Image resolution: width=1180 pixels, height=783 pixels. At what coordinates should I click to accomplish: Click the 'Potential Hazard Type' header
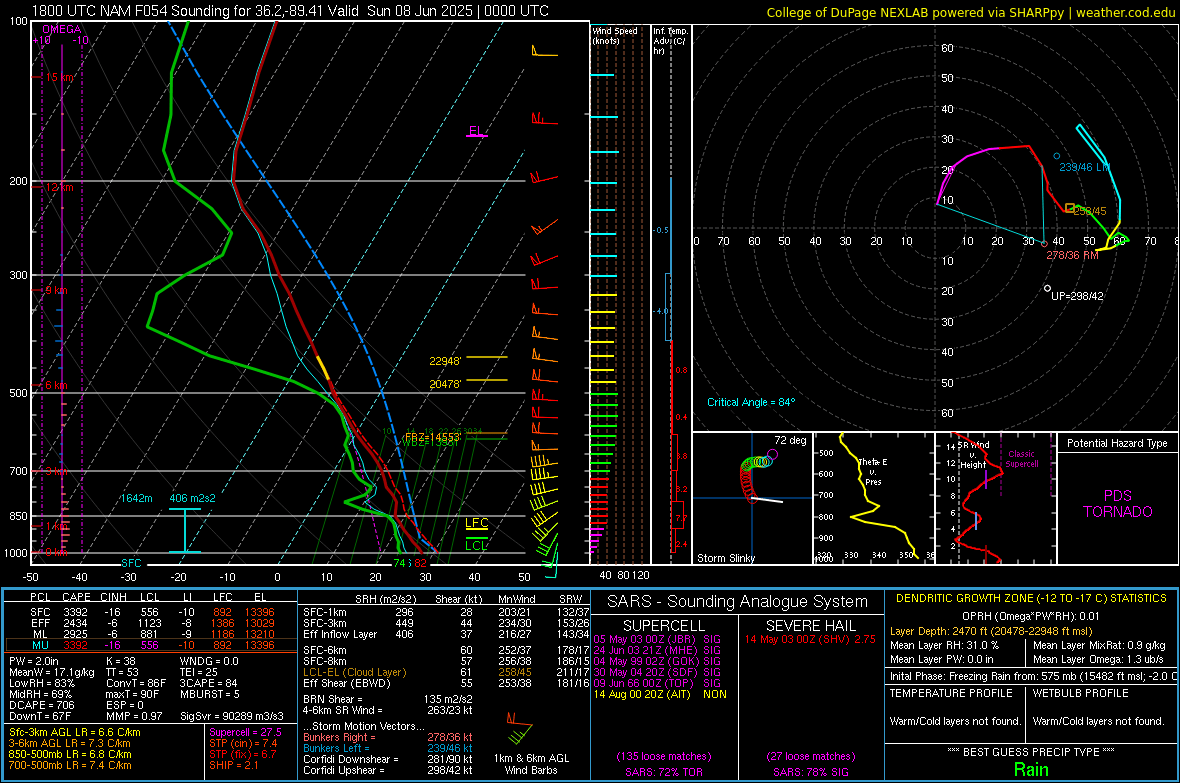click(x=1117, y=443)
